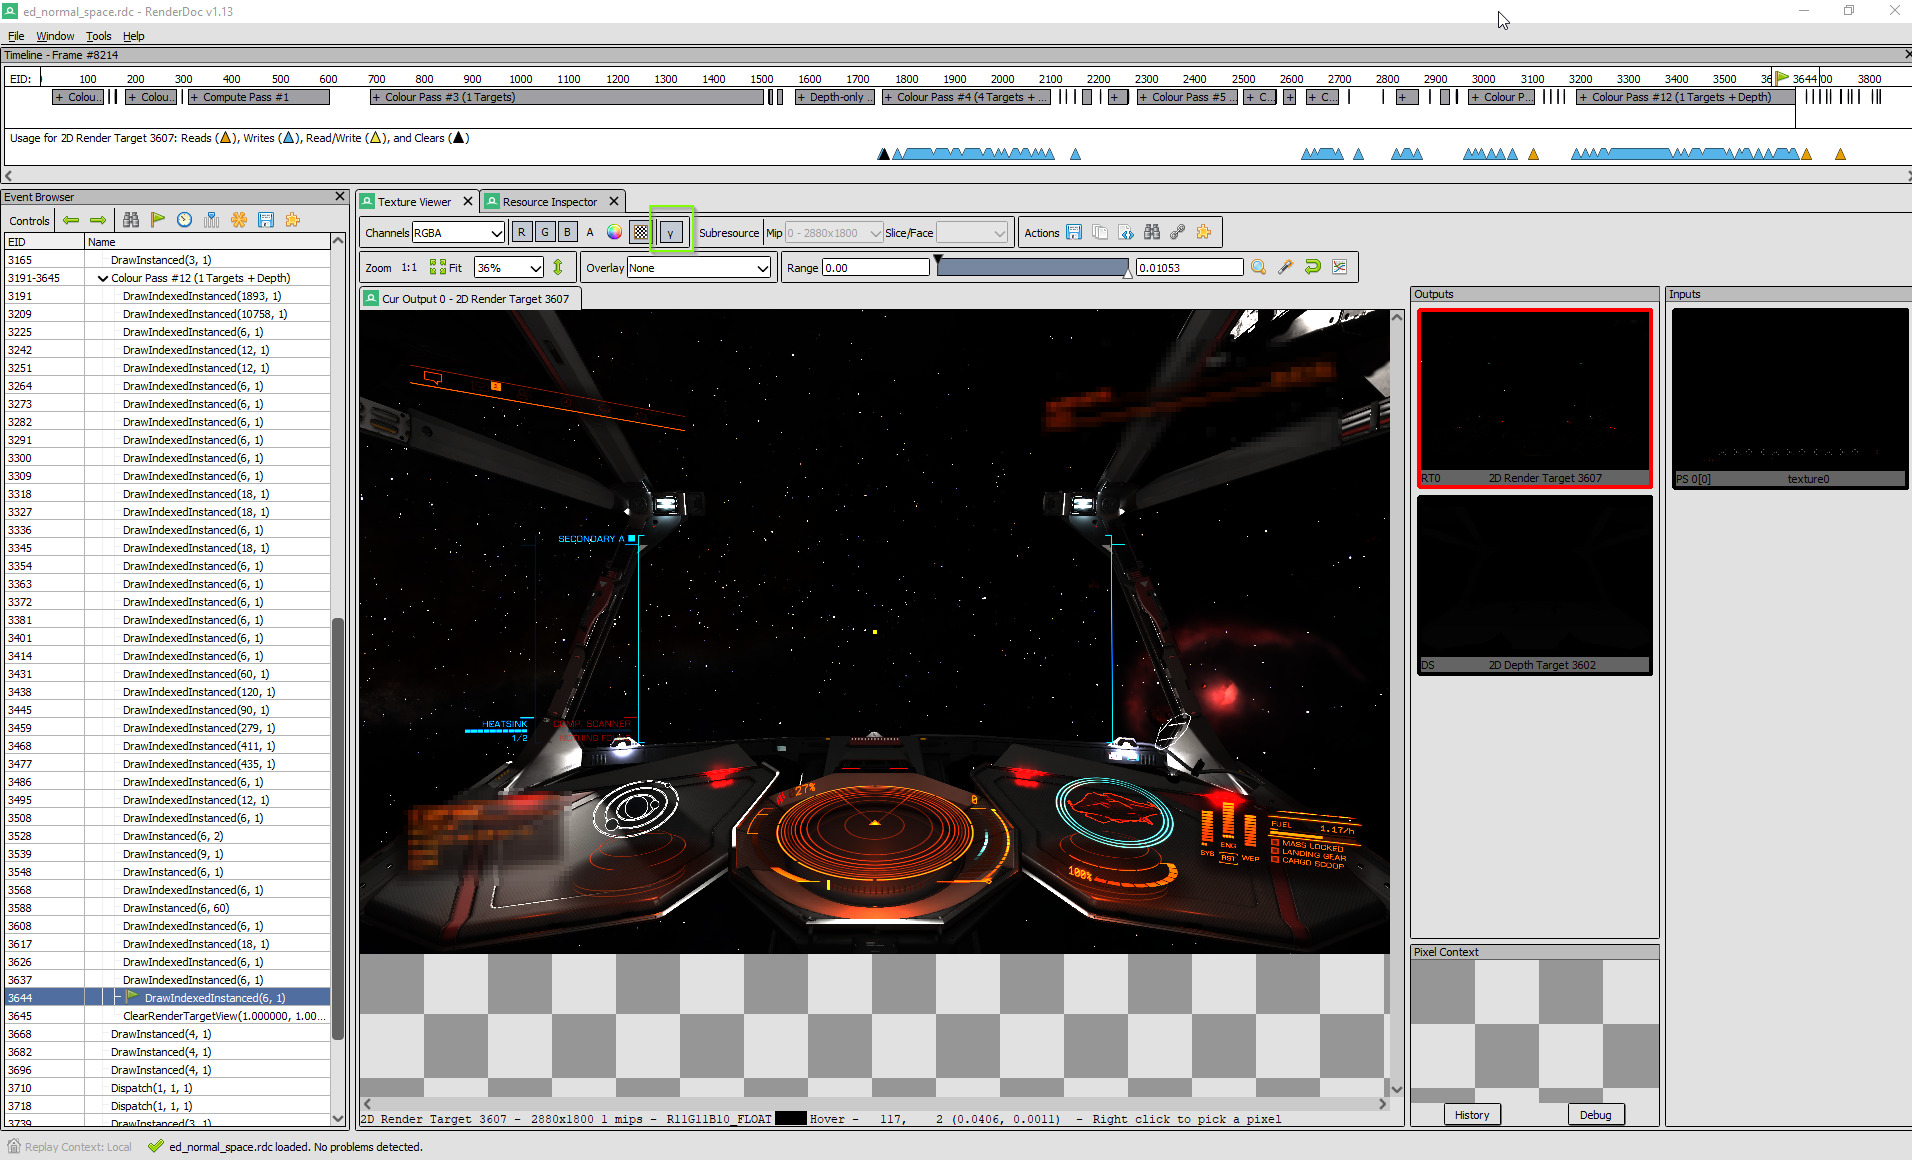Toggle 1:1 zoom mode
The image size is (1912, 1160).
coord(409,267)
